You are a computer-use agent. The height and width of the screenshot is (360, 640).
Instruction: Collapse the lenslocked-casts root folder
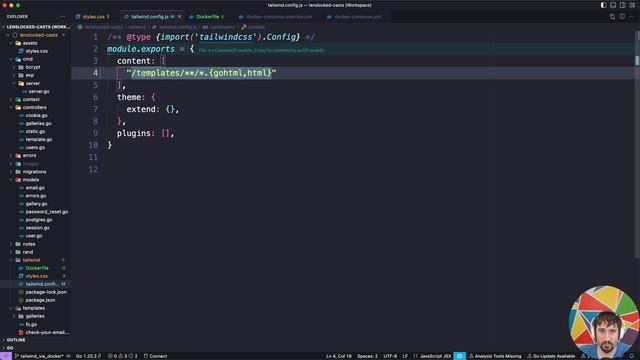tap(36, 35)
